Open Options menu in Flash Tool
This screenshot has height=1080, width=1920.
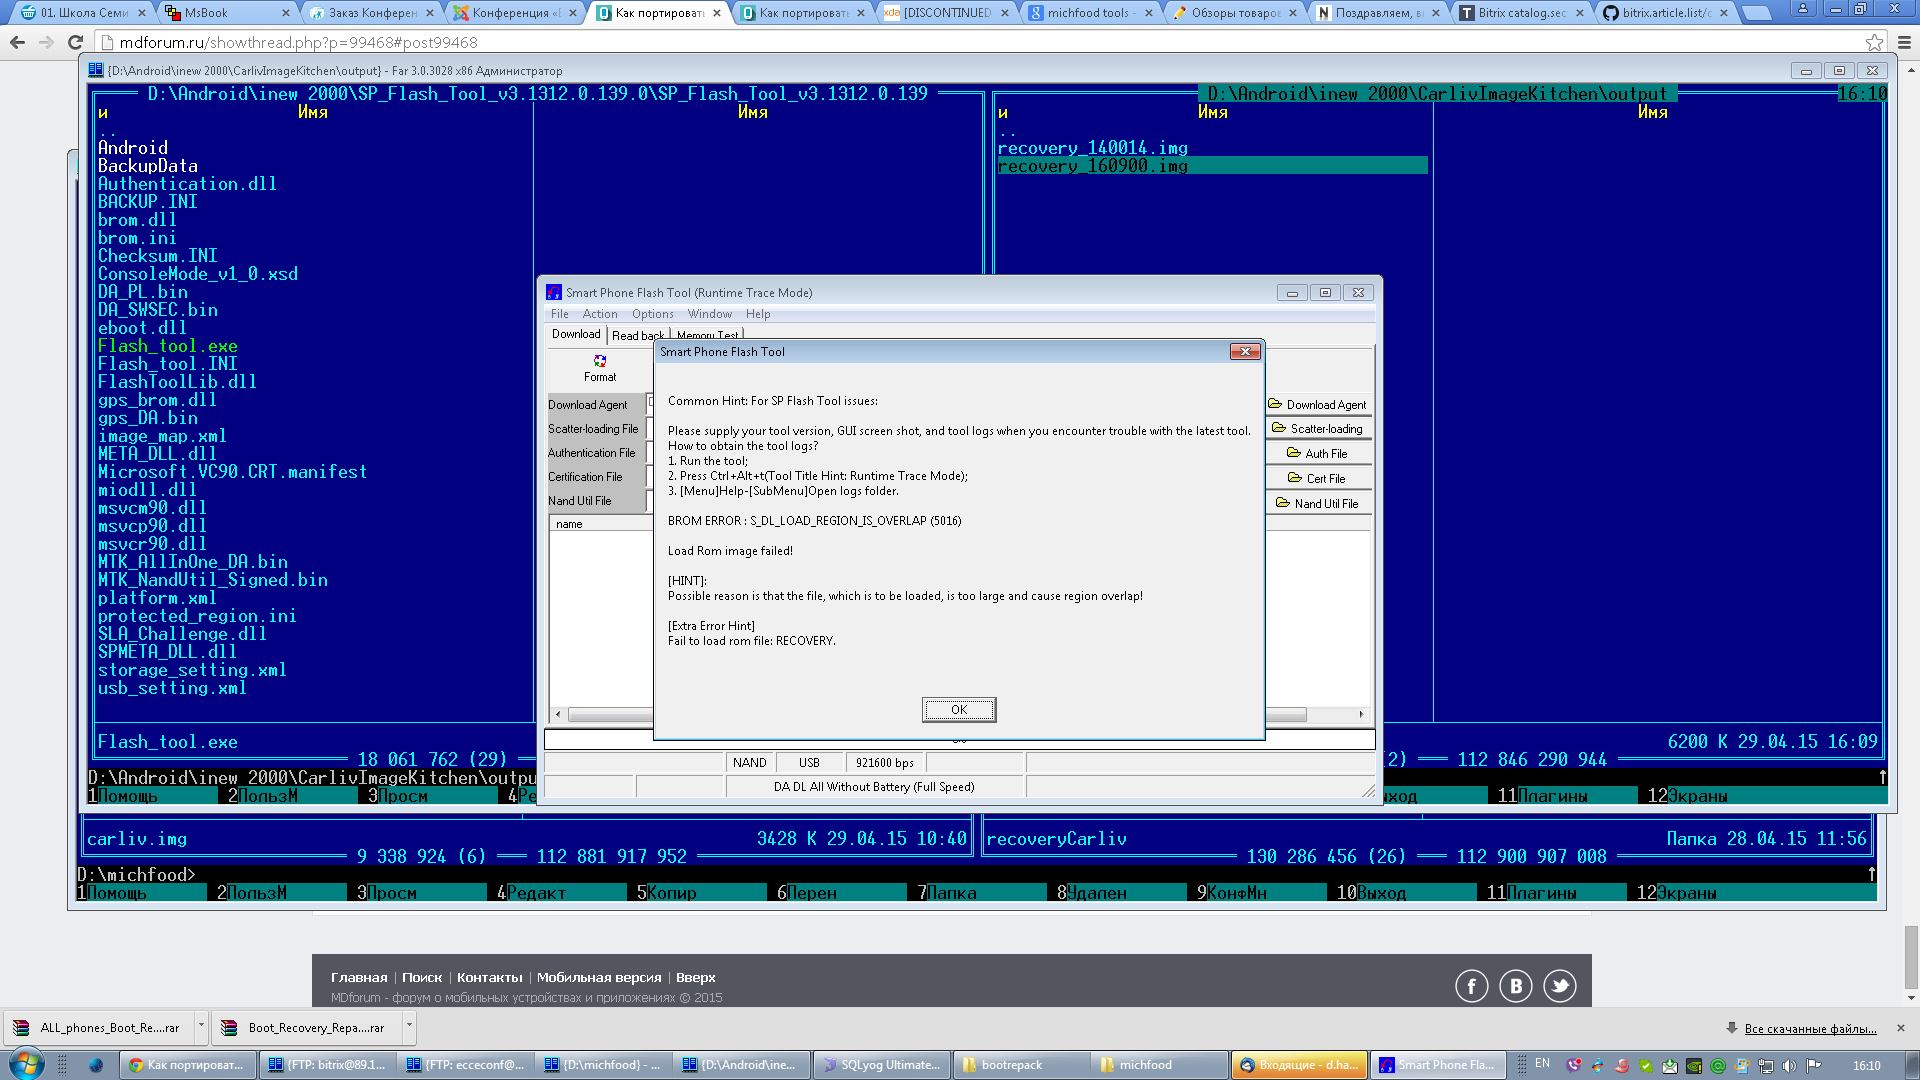(652, 314)
